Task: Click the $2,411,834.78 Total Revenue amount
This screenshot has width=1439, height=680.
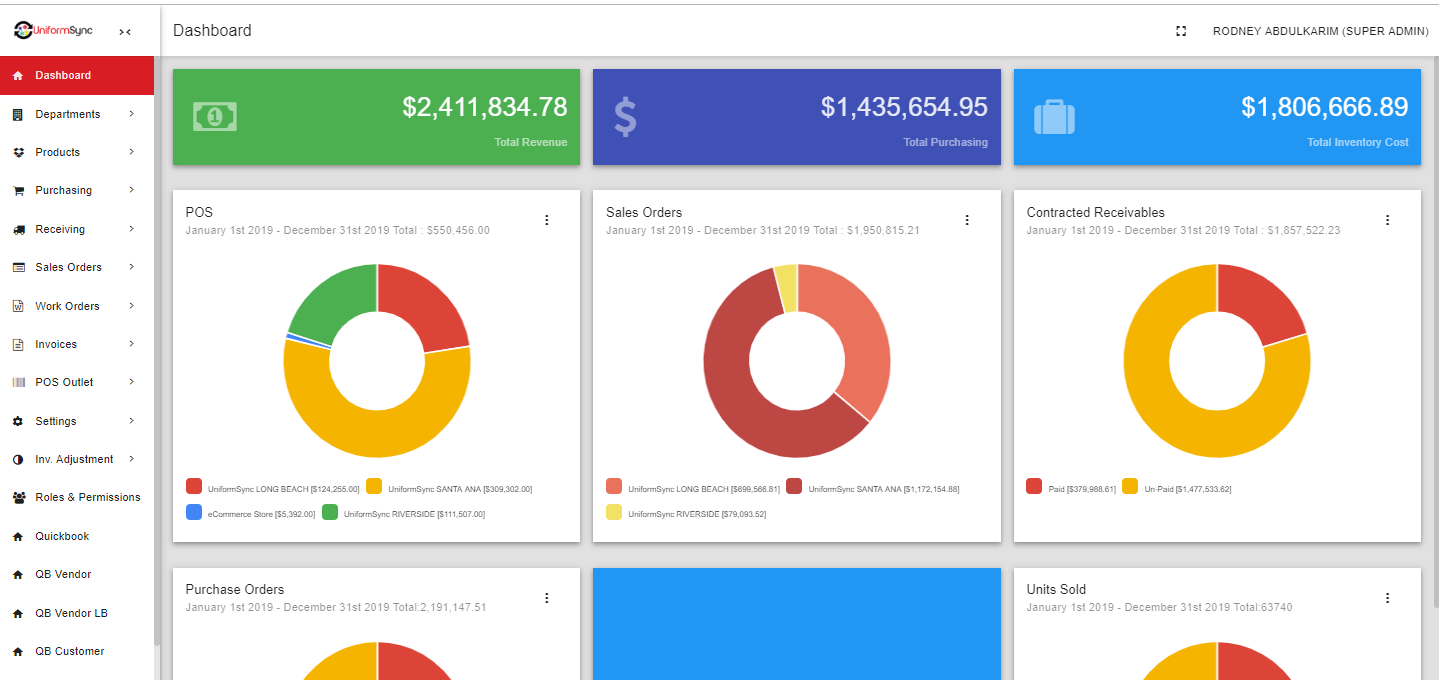Action: coord(485,108)
